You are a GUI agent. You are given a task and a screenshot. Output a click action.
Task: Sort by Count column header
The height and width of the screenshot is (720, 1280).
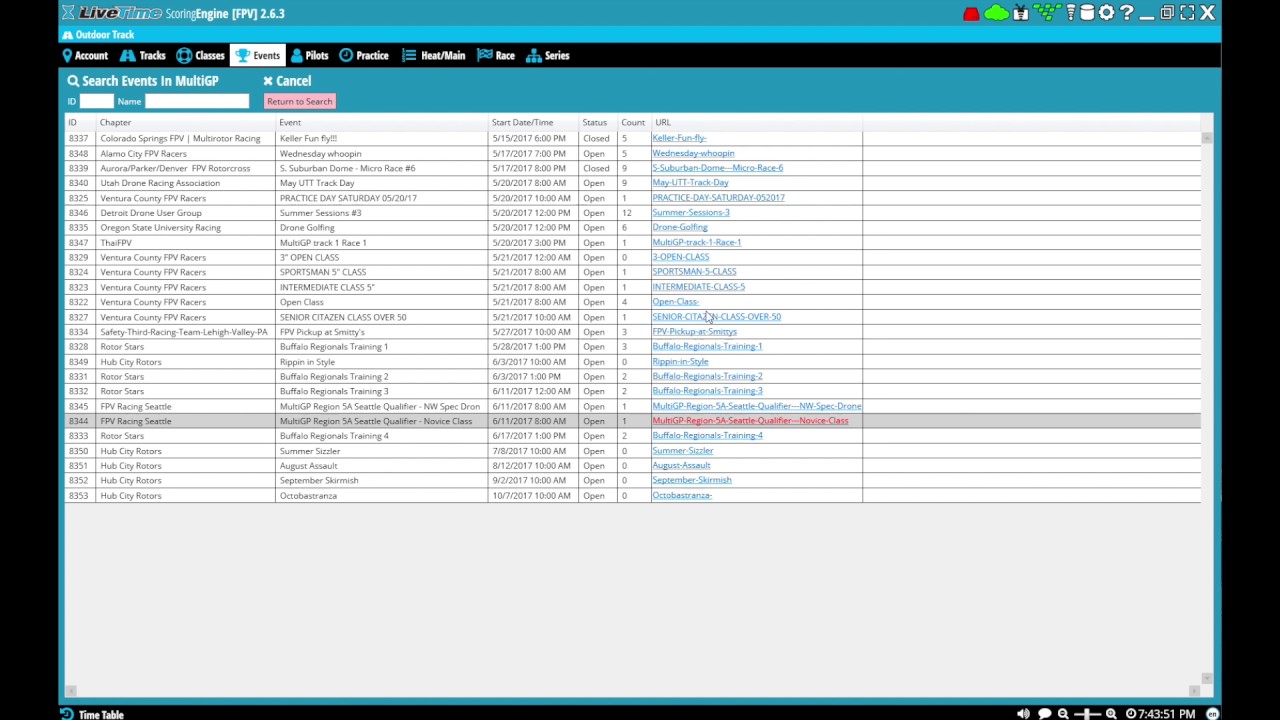tap(633, 122)
